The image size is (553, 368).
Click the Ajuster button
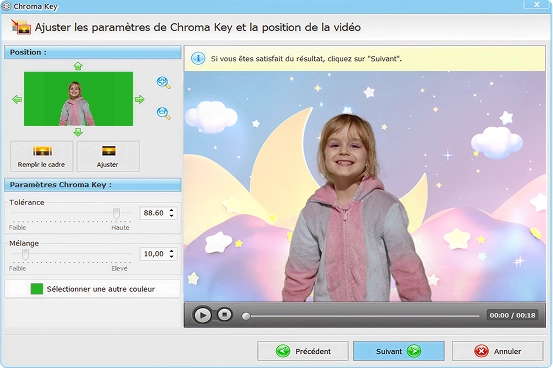click(108, 156)
